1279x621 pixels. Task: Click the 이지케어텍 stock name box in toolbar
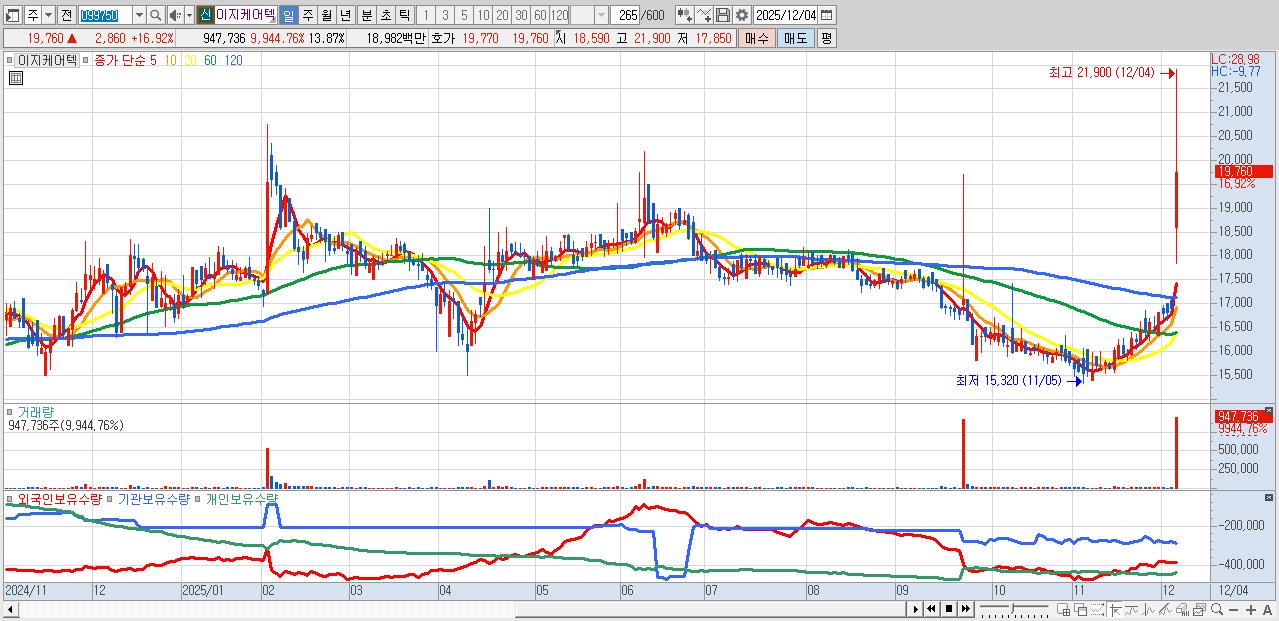(246, 15)
